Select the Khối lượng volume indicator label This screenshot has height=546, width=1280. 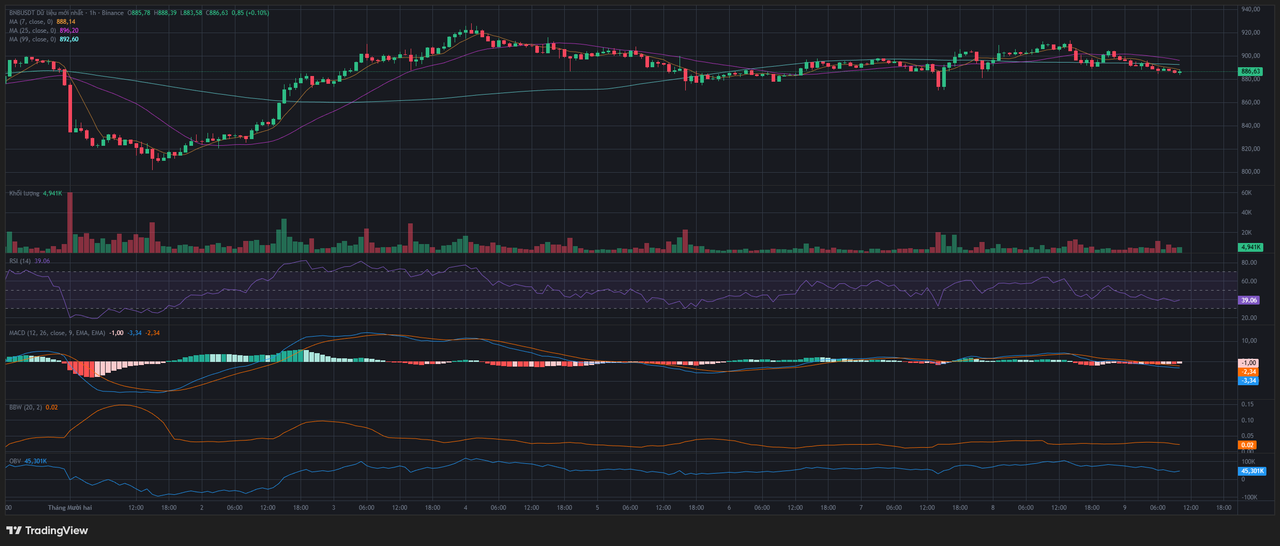tap(24, 193)
